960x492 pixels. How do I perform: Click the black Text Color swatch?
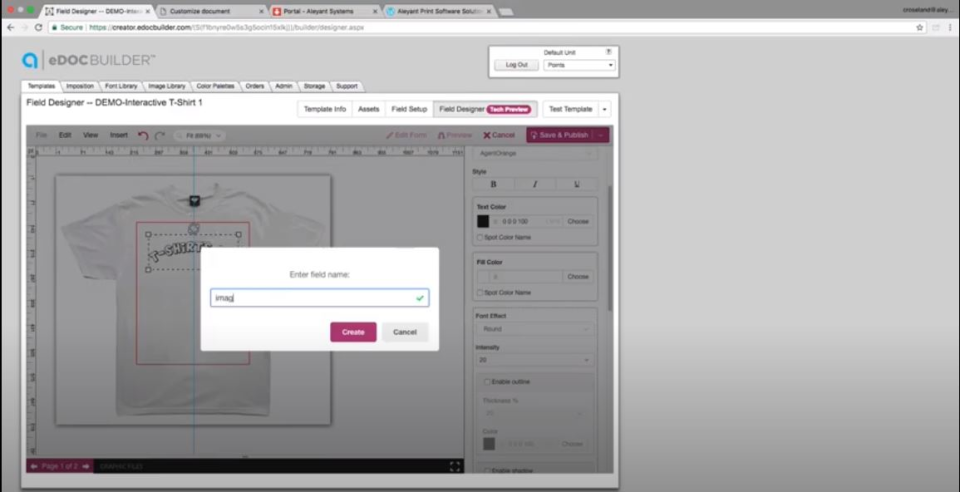pos(483,222)
